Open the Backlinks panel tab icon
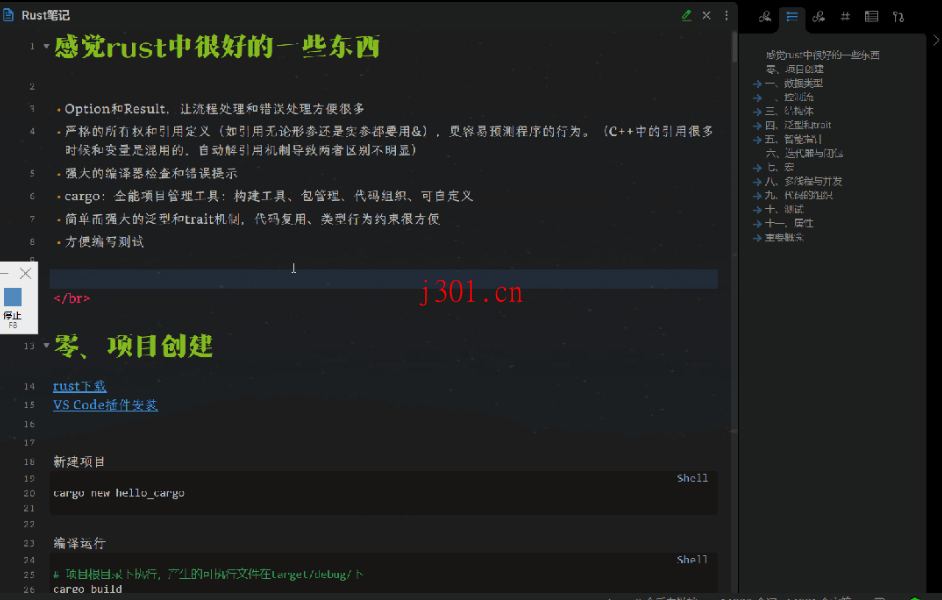The height and width of the screenshot is (600, 942). [765, 17]
